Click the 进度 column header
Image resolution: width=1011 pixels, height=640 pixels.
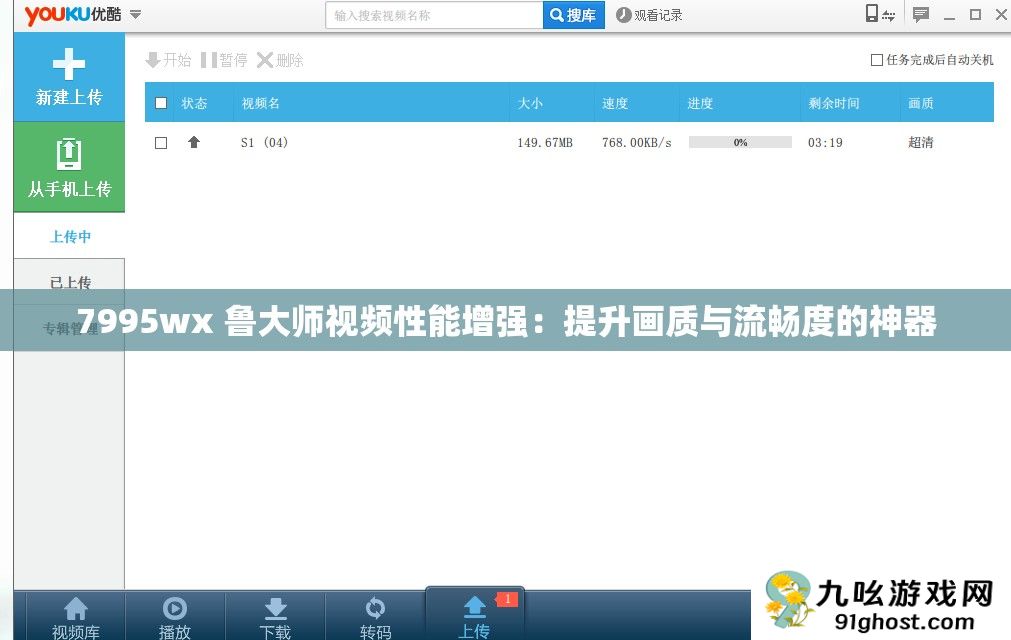point(700,103)
